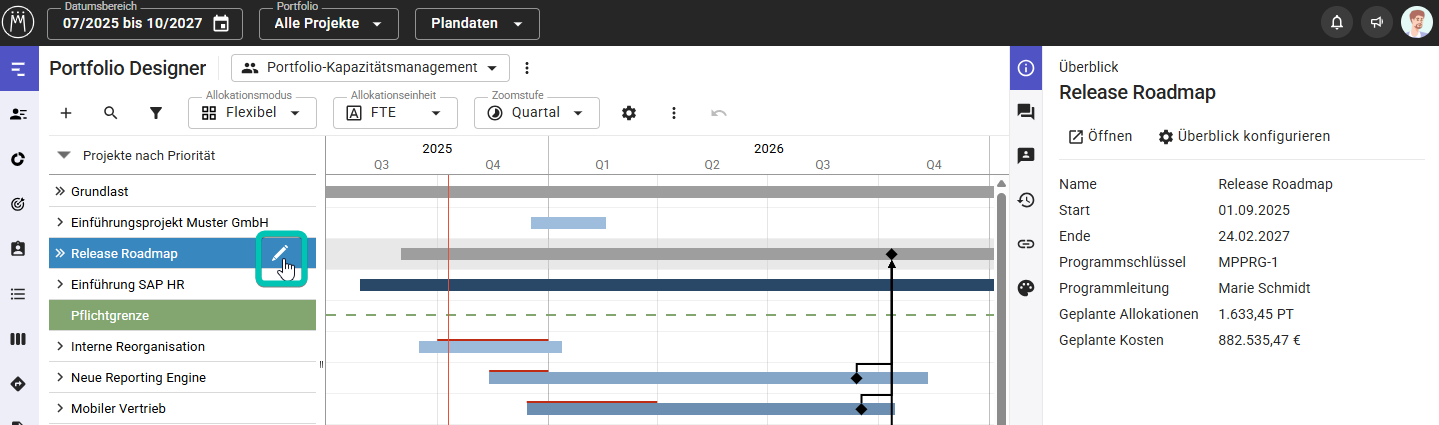This screenshot has height=425, width=1439.
Task: Click the megaphone announcements icon
Action: 1377,23
